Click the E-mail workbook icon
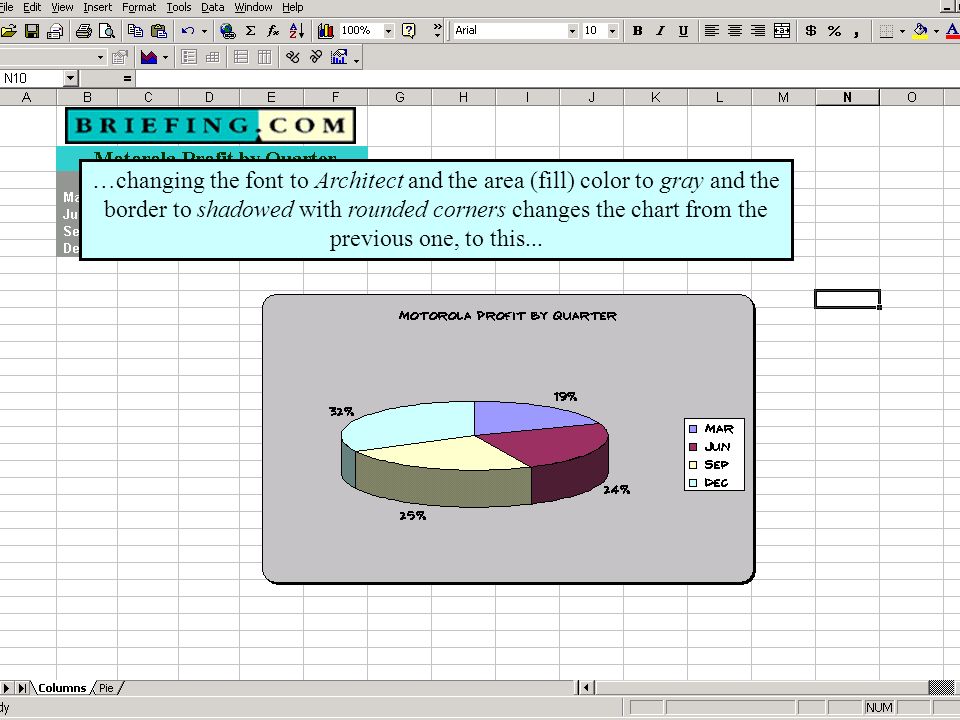 (x=55, y=31)
